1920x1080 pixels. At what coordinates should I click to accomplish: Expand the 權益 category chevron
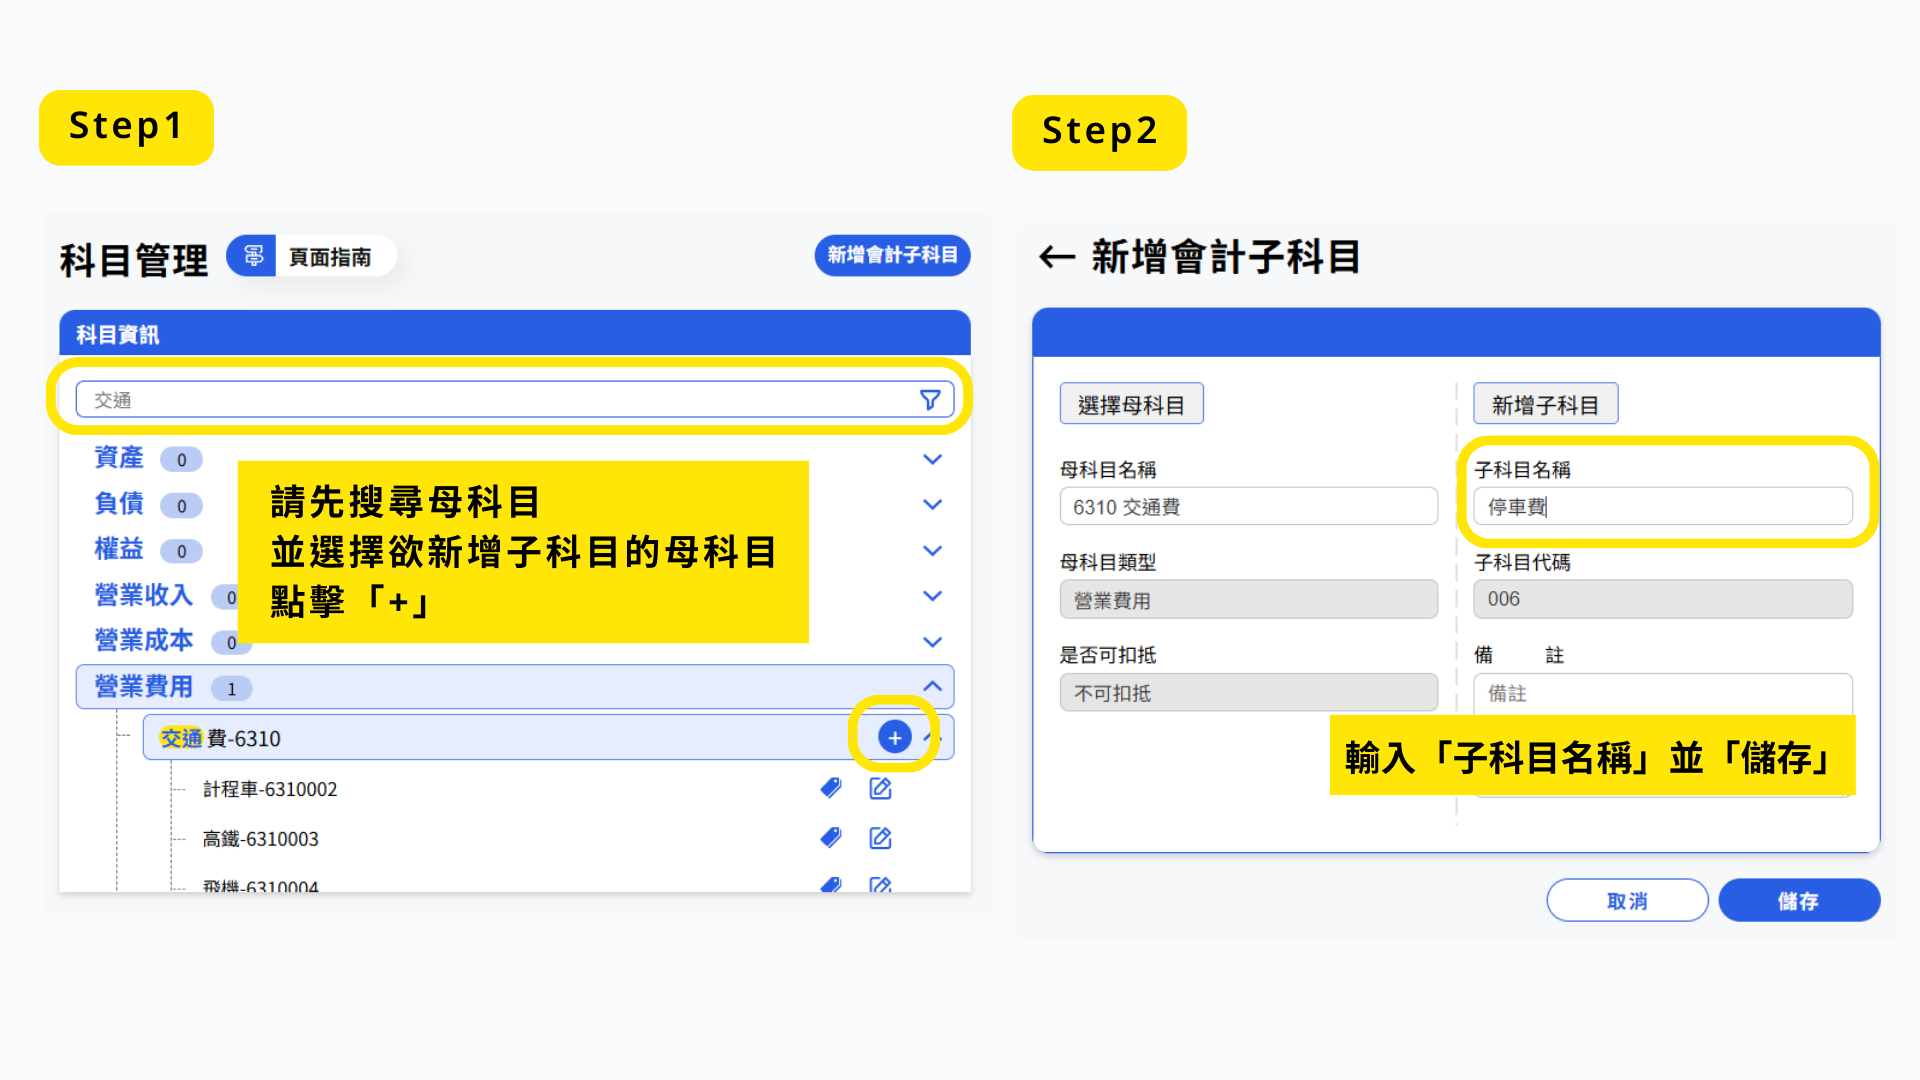coord(932,550)
